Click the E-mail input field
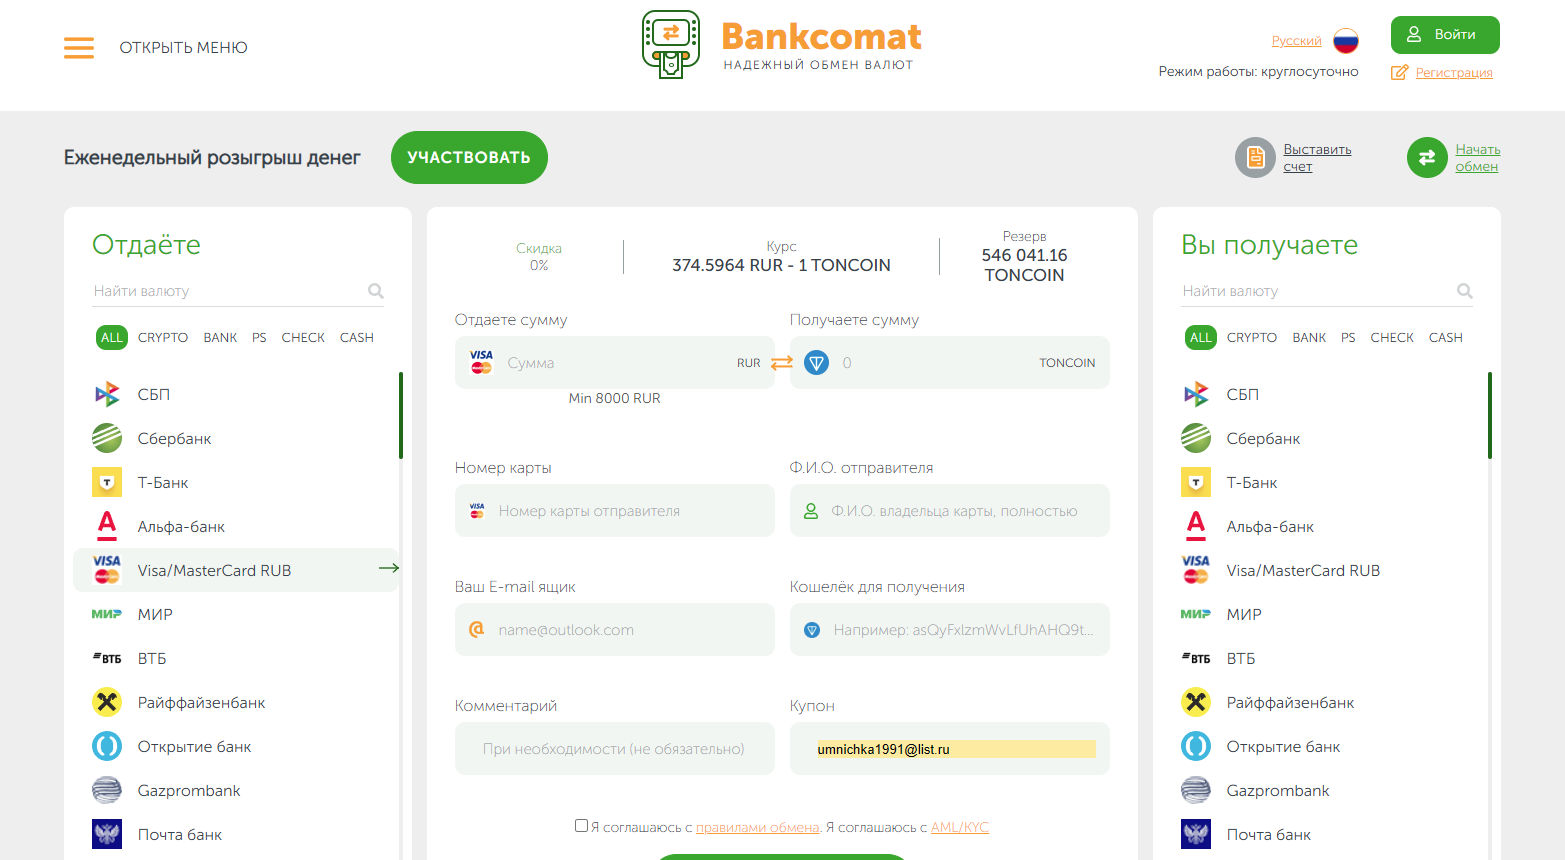 click(x=614, y=630)
